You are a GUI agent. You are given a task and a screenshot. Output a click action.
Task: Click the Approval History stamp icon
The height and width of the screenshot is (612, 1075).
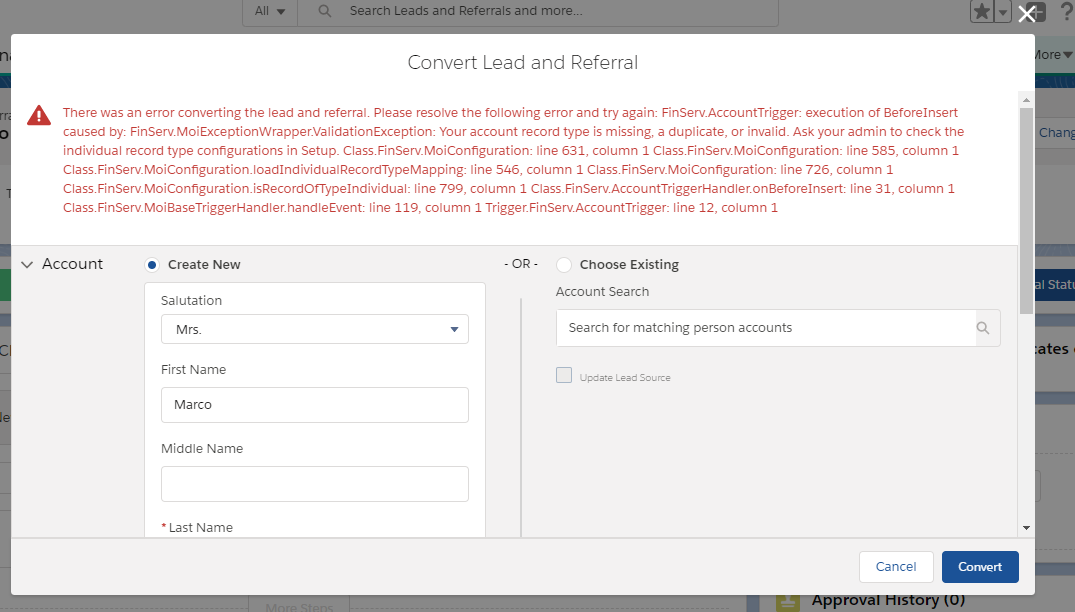[788, 600]
